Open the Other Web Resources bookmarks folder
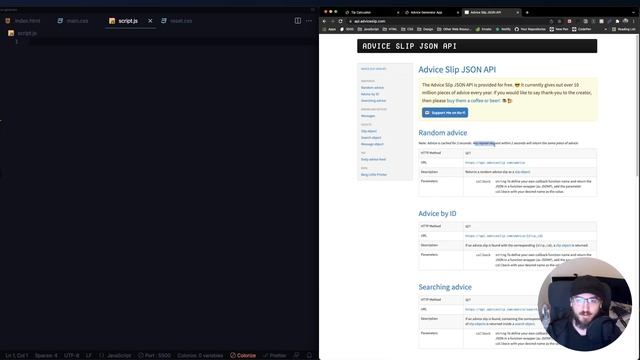The image size is (640, 360). 454,29
